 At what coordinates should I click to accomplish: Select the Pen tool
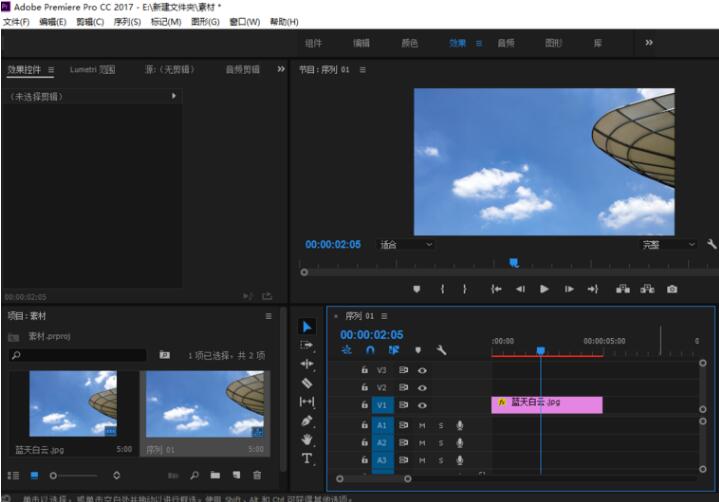pyautogui.click(x=307, y=421)
